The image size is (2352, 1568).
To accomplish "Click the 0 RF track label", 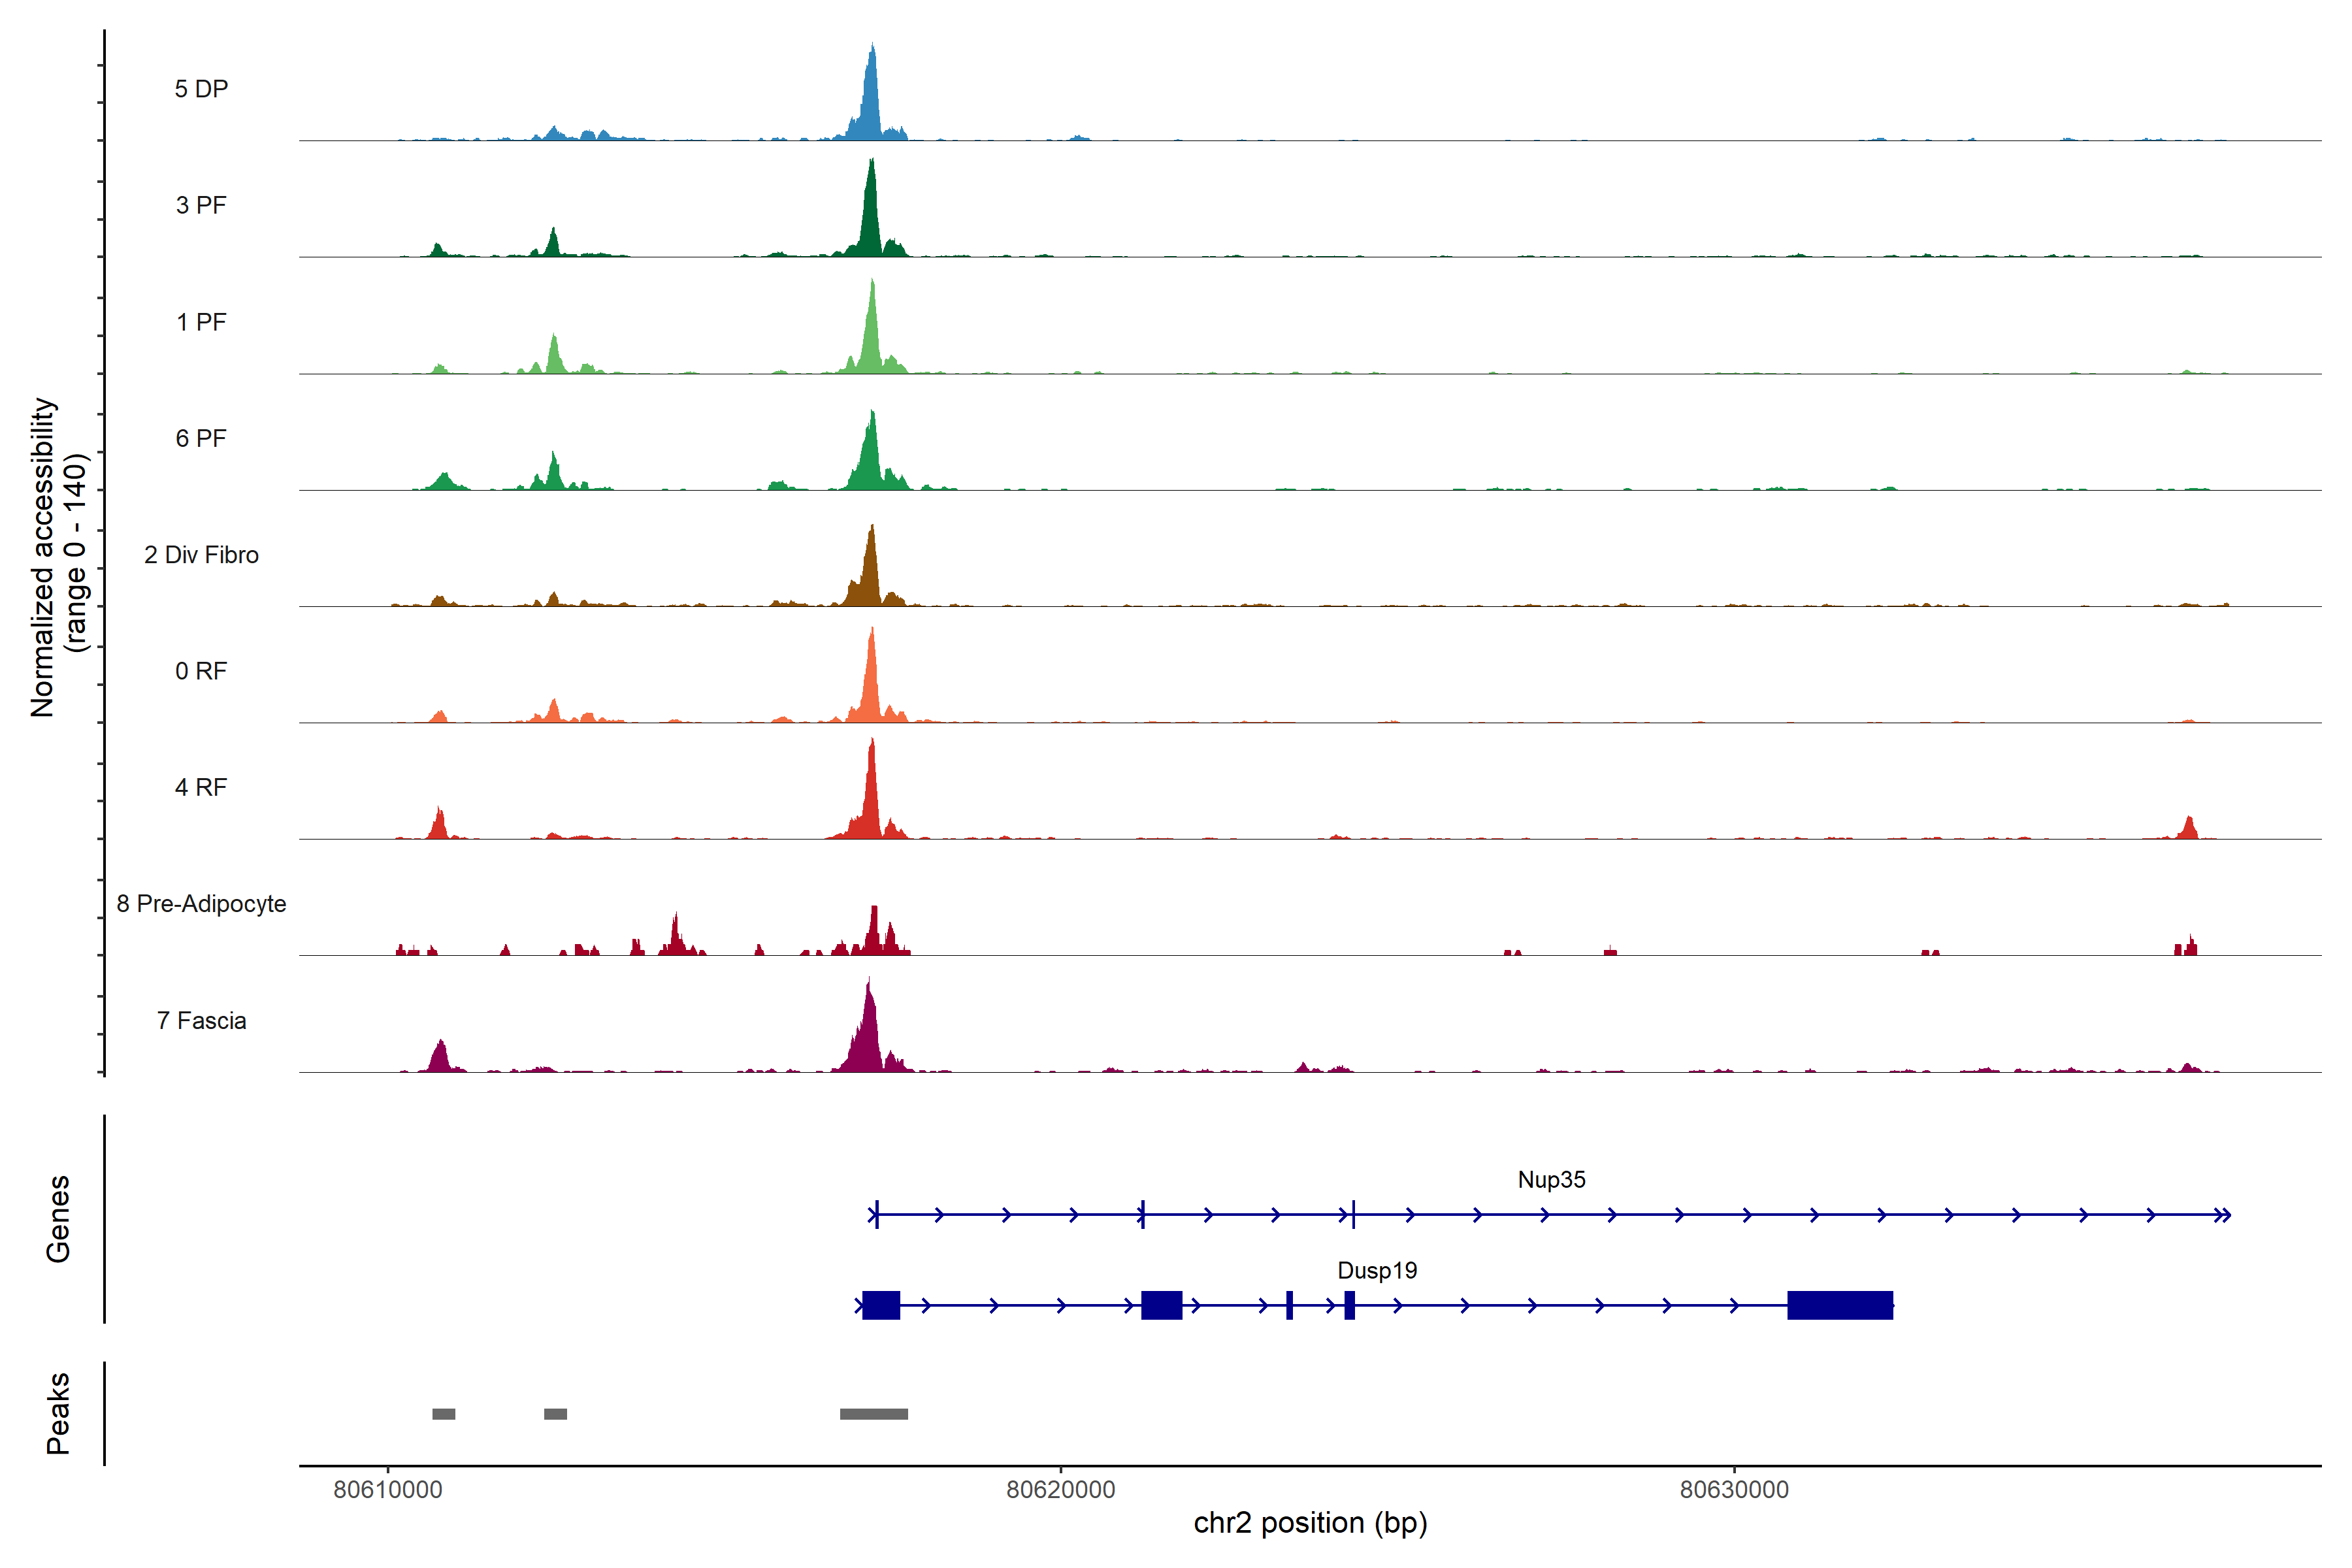I will pyautogui.click(x=201, y=671).
